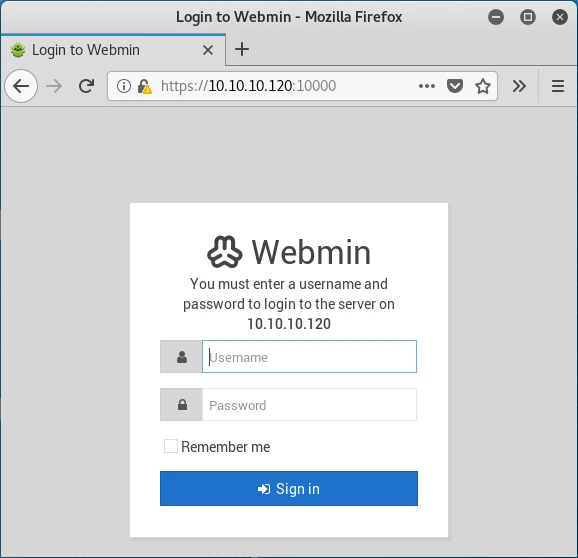Expand the toolbar overflow chevron
This screenshot has height=558, width=578.
pos(519,86)
